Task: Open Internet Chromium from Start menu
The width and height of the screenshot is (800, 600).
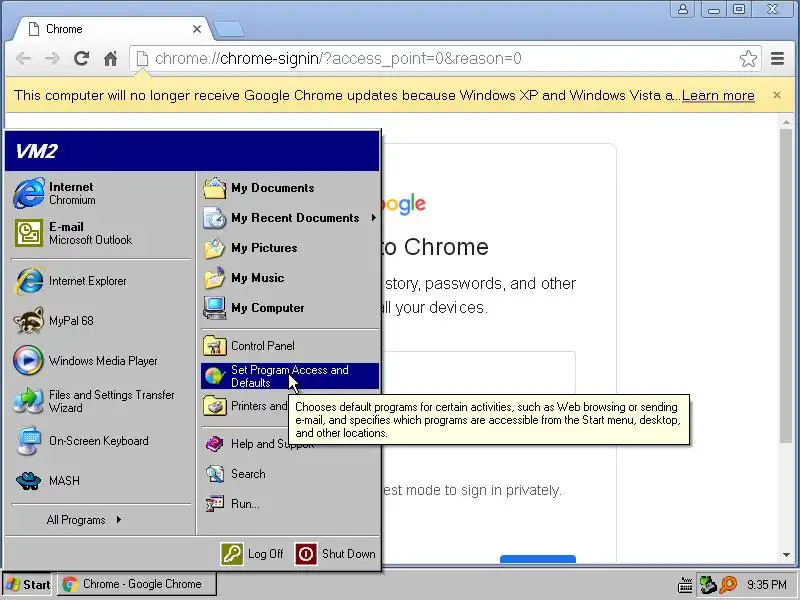Action: [101, 193]
